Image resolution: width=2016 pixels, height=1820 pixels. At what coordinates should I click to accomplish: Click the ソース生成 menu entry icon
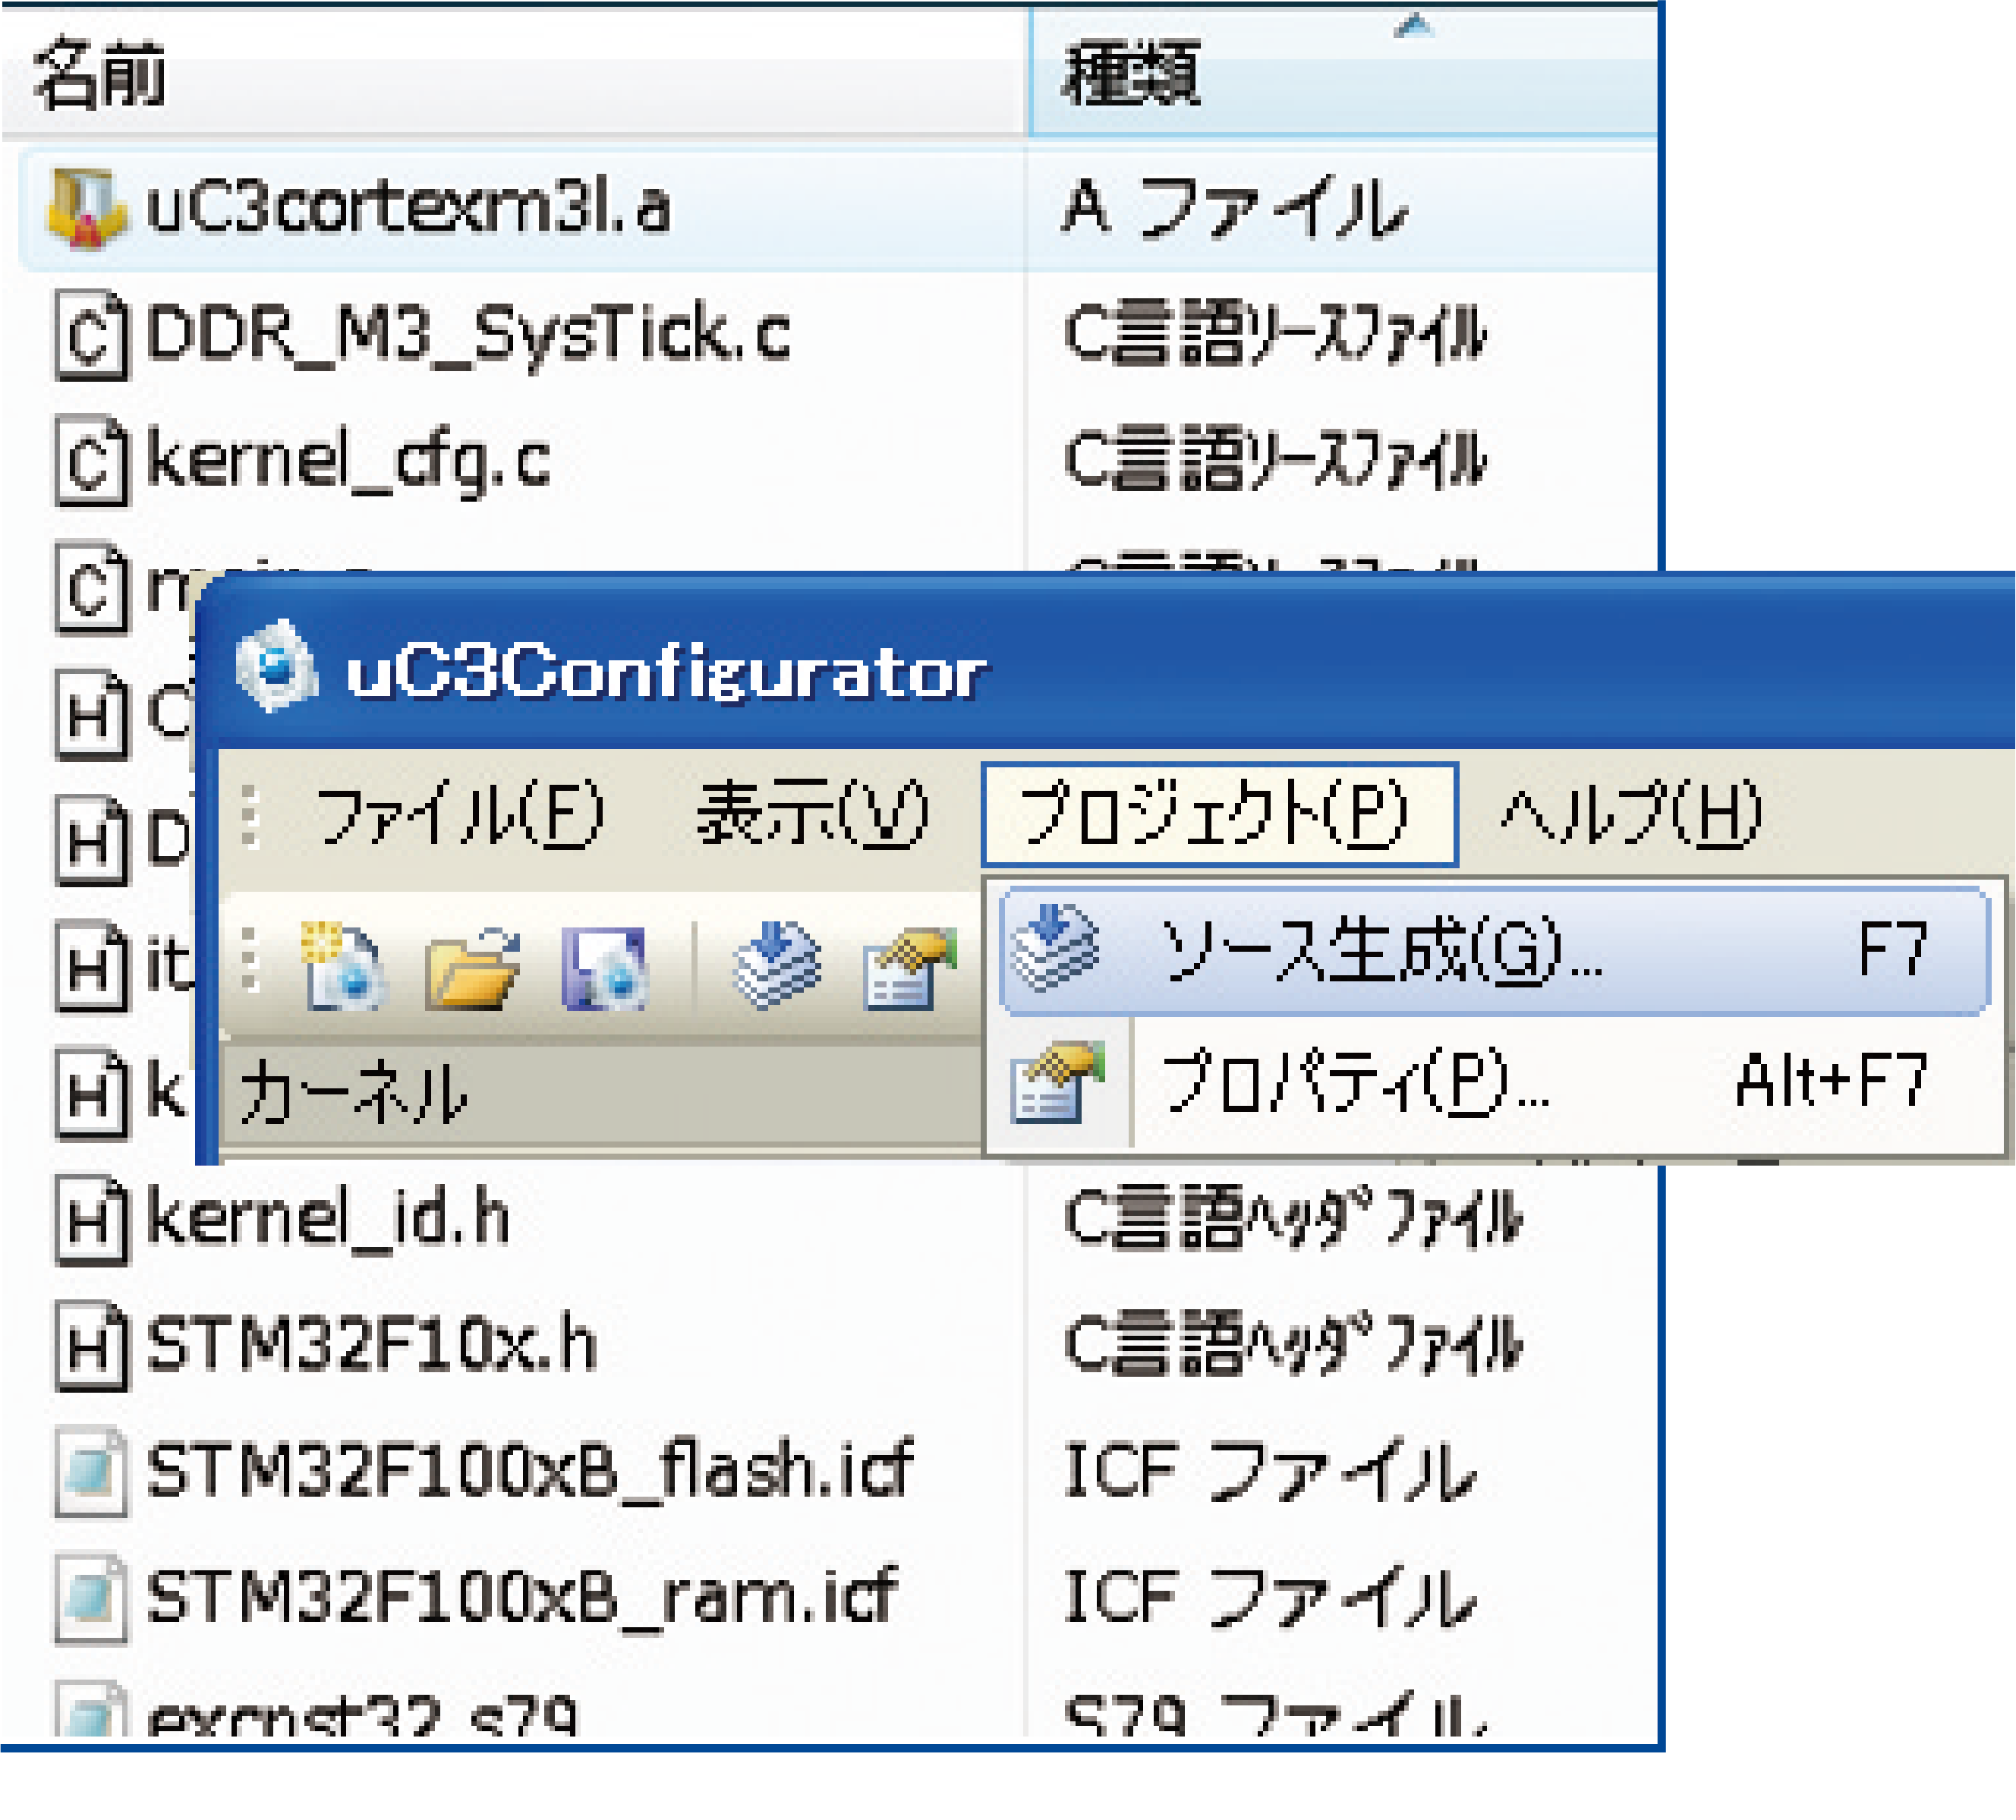point(1054,948)
